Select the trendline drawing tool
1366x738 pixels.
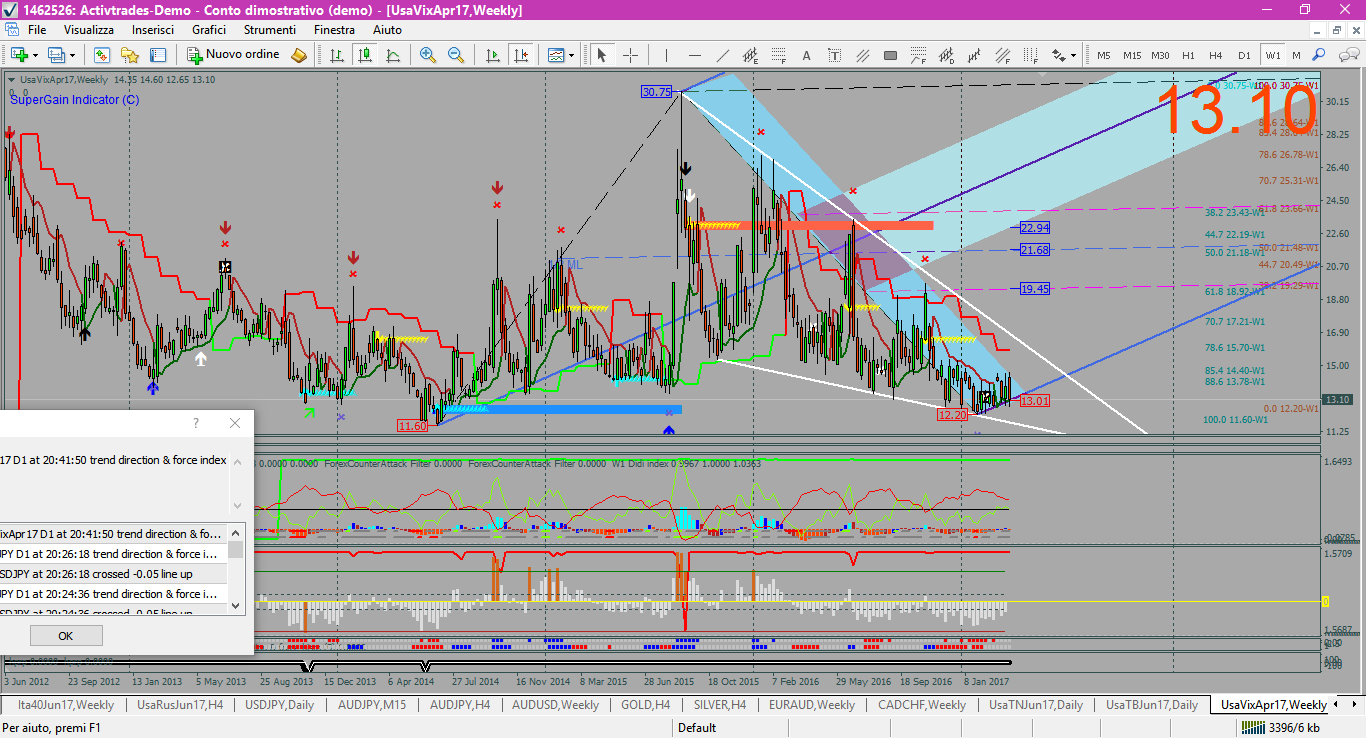[x=723, y=55]
